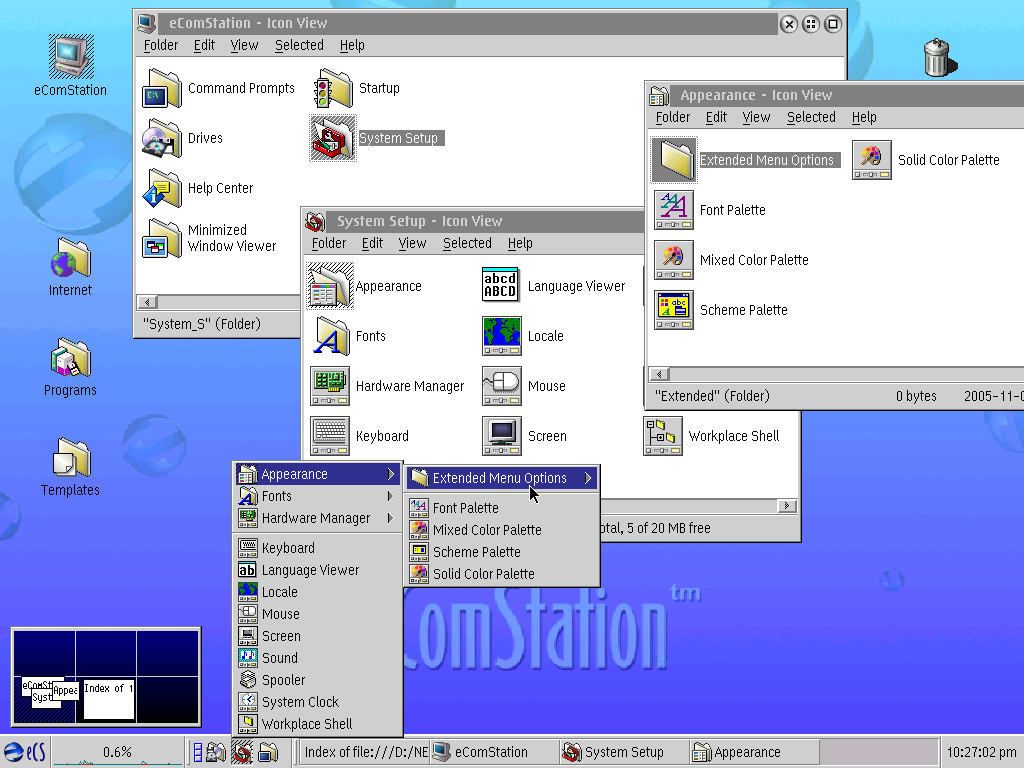Select the Help Center folder icon
This screenshot has height=768, width=1024.
162,188
